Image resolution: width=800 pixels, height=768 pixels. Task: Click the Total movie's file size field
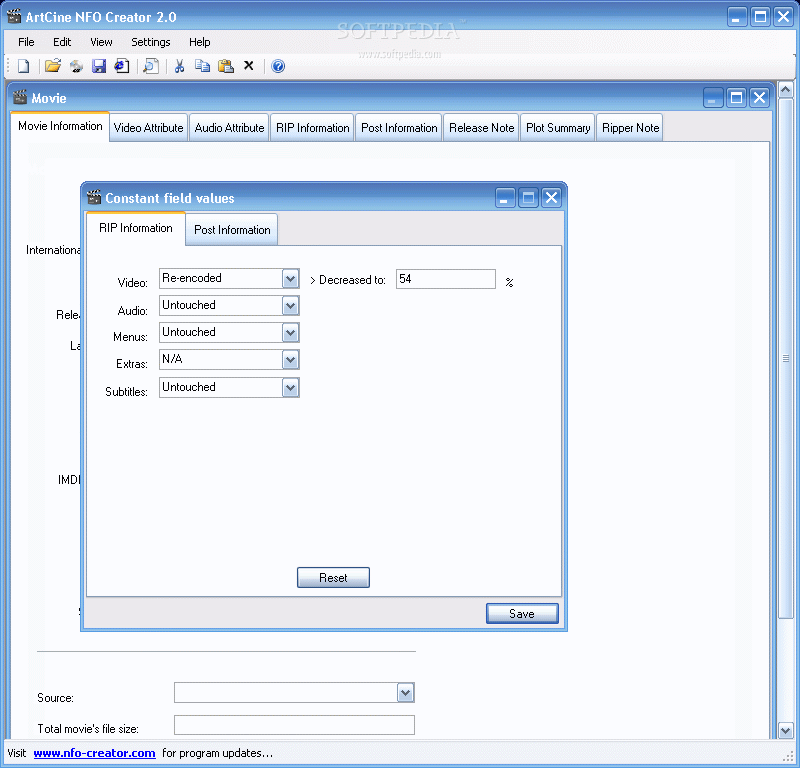pyautogui.click(x=294, y=725)
